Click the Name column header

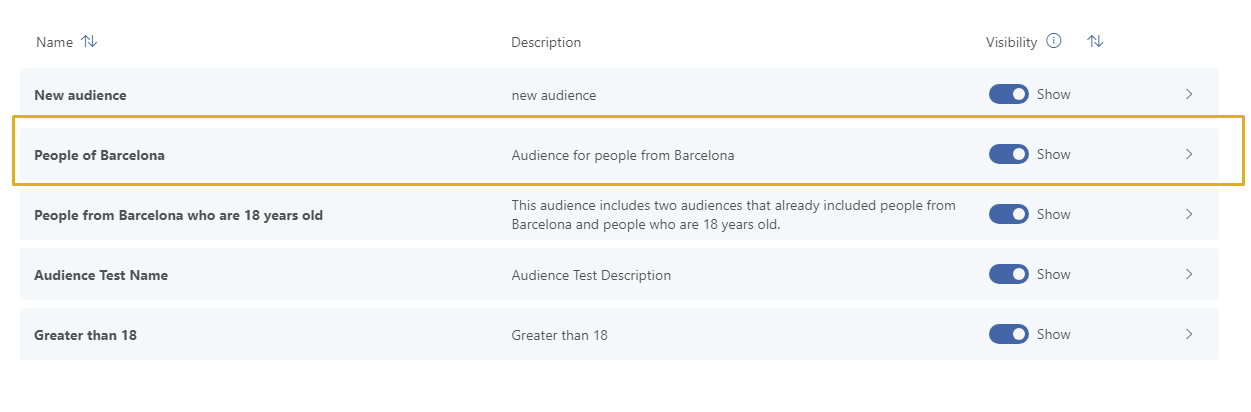coord(54,42)
